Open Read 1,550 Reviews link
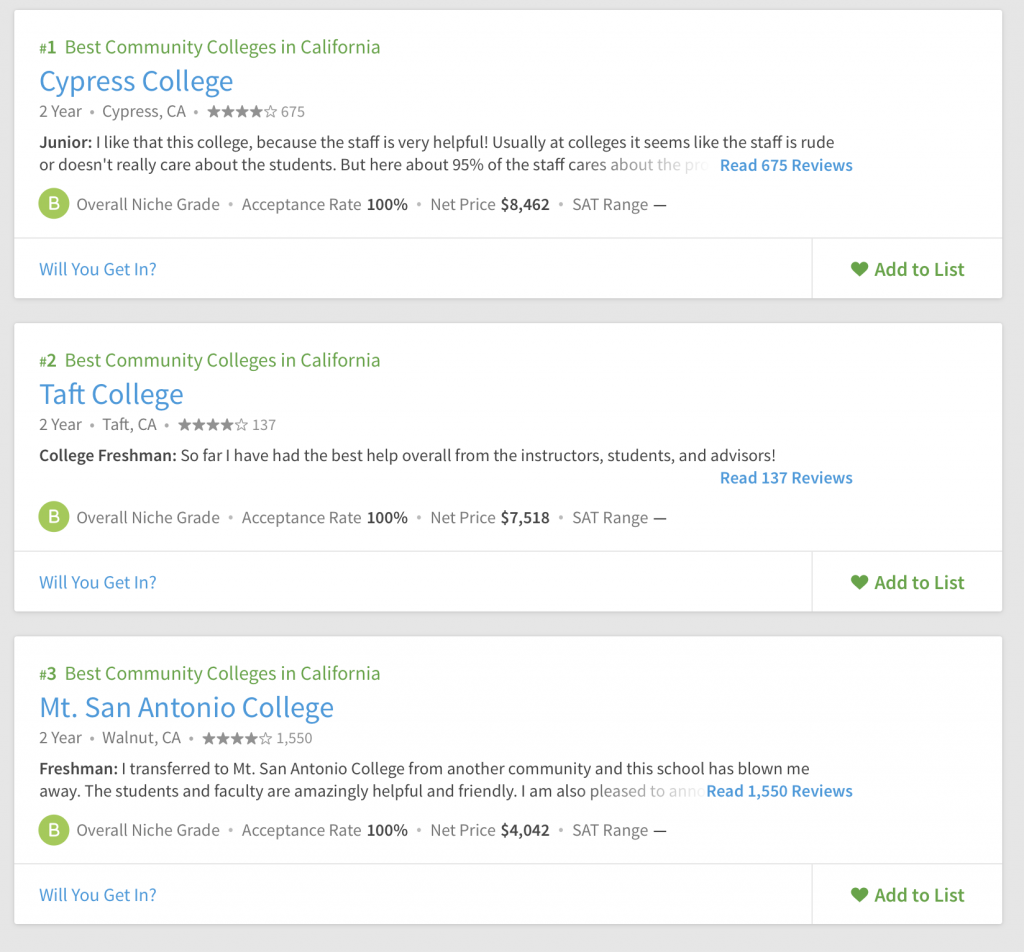This screenshot has height=952, width=1024. coord(780,791)
